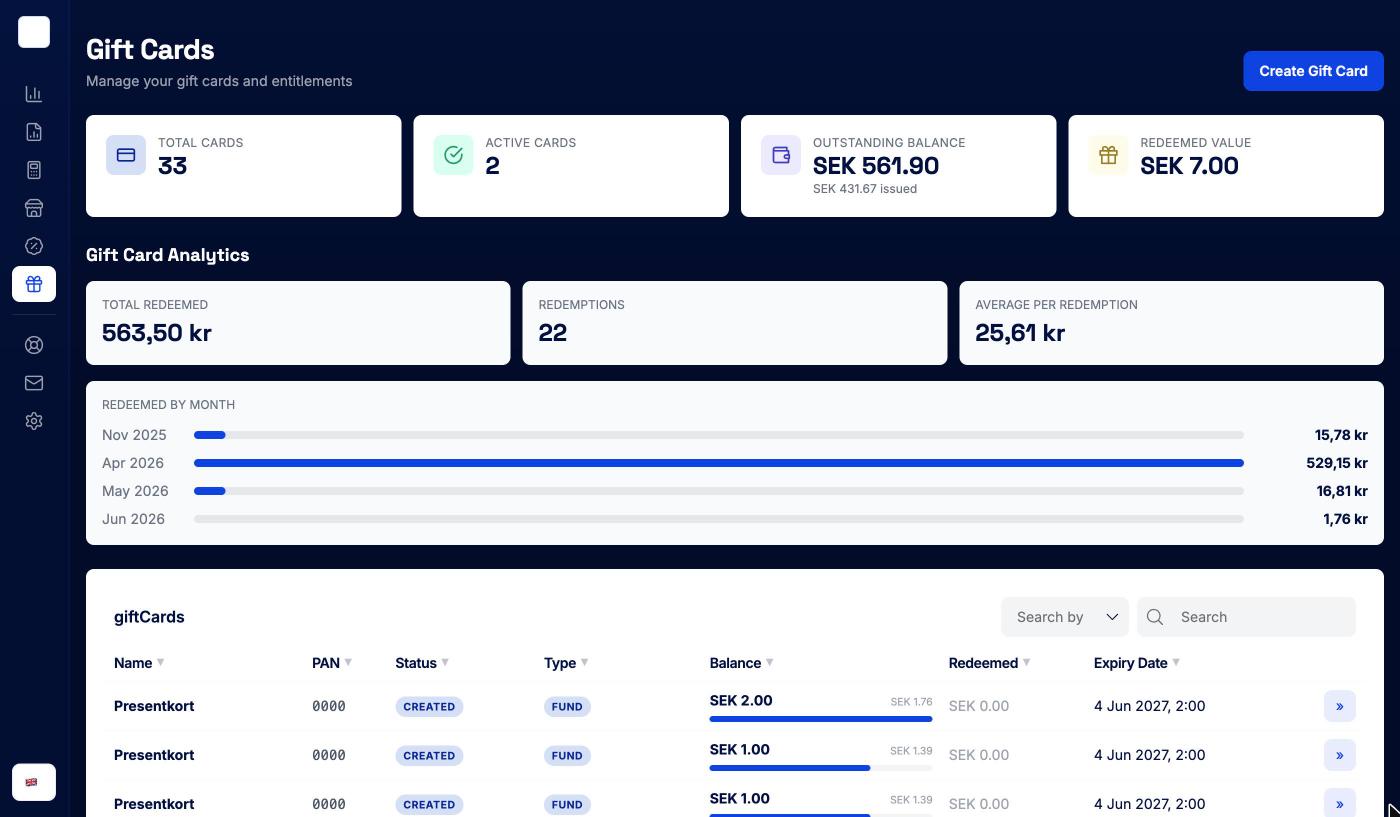
Task: Open details arrow for third Presentkort row
Action: [1339, 803]
